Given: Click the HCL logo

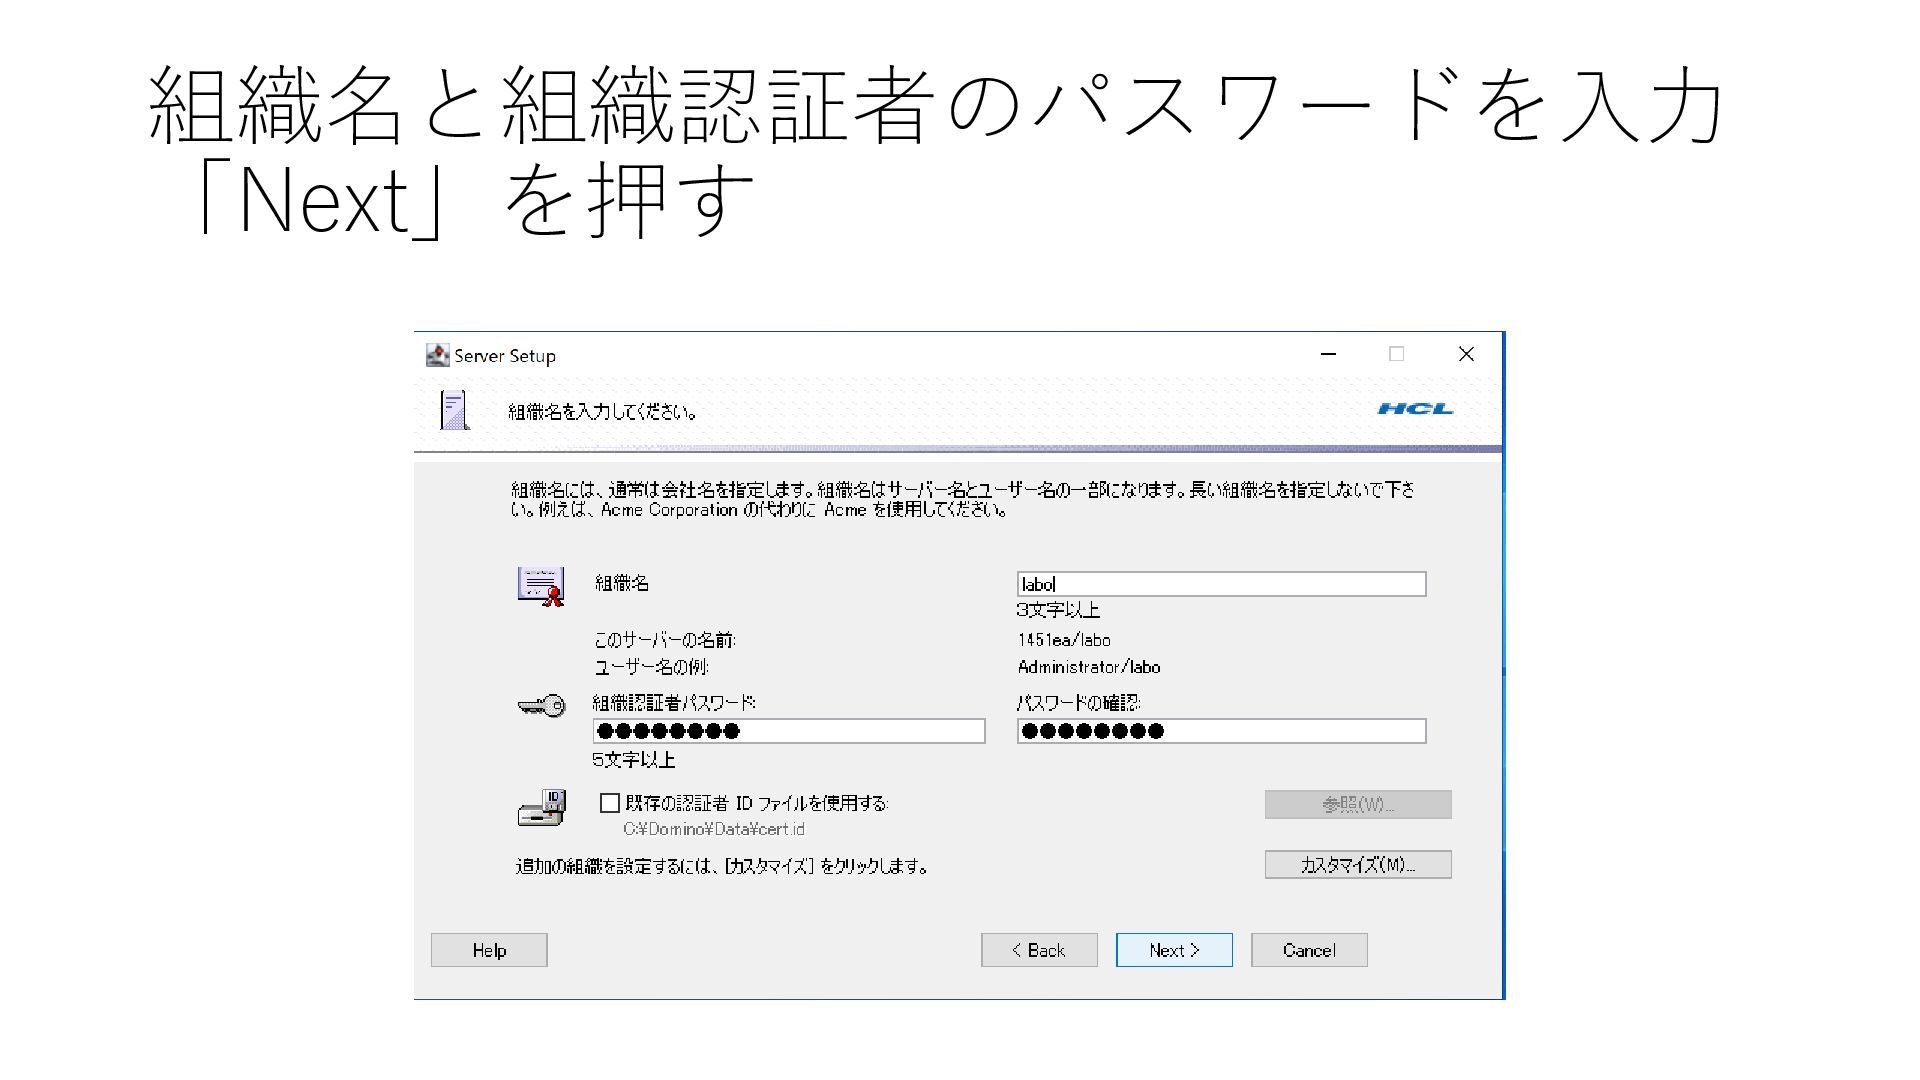Looking at the screenshot, I should (1415, 408).
